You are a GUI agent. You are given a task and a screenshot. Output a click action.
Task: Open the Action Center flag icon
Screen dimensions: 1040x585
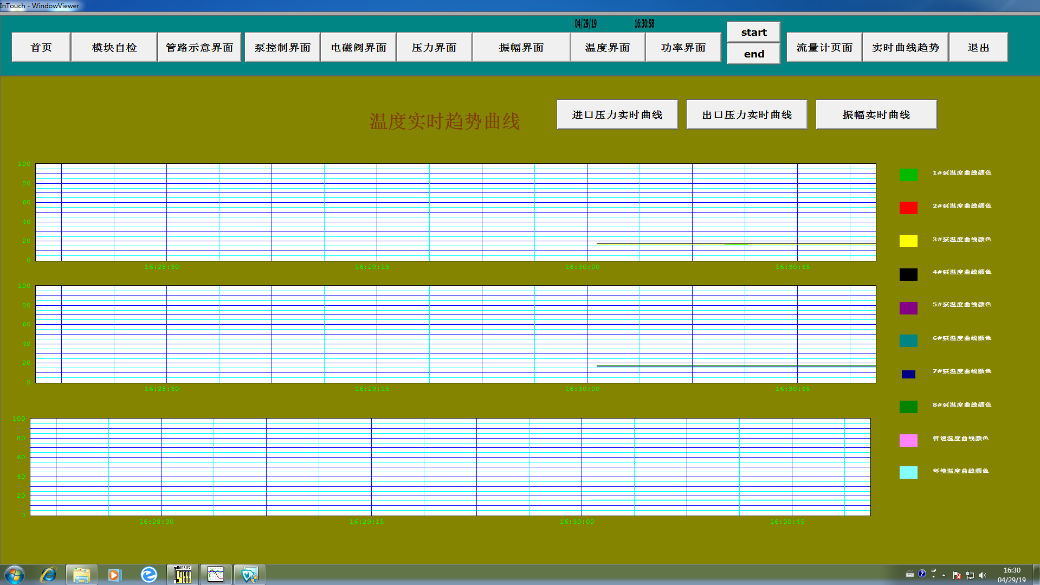tap(957, 574)
